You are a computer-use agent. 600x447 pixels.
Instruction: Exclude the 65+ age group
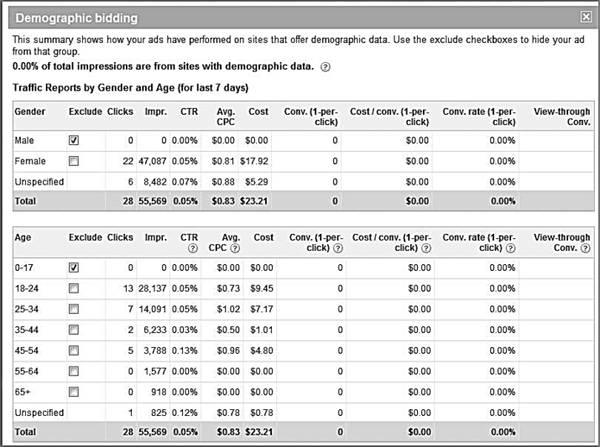[x=74, y=392]
